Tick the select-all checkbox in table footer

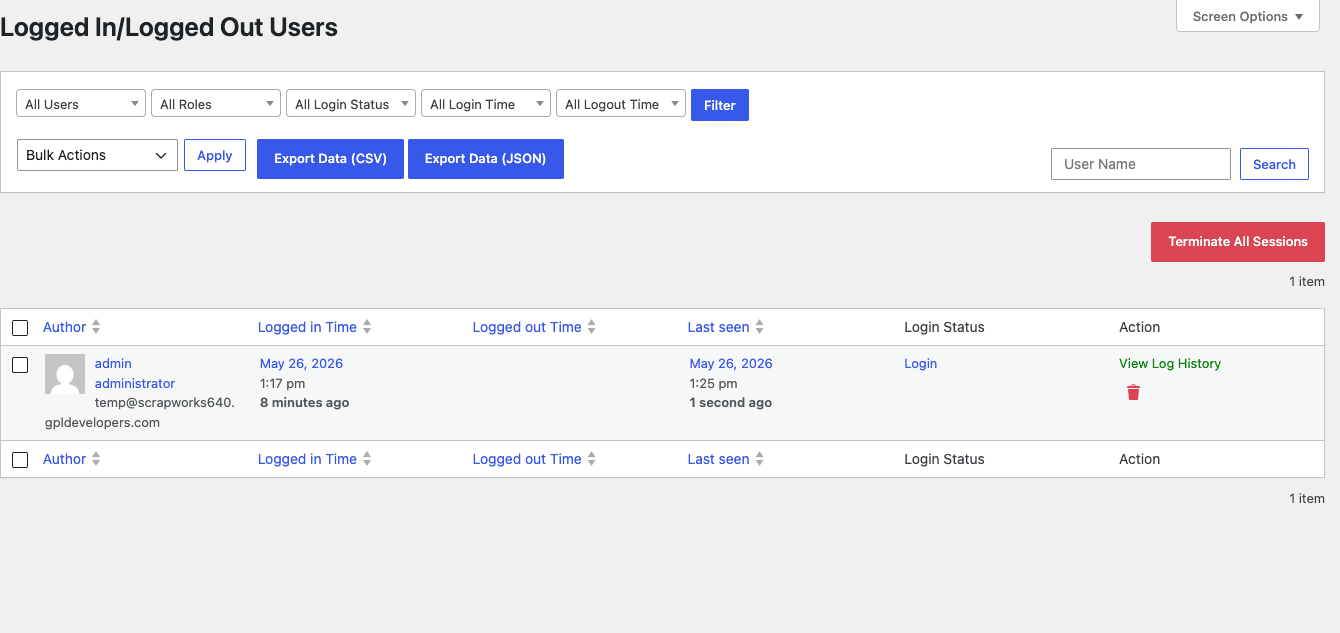[20, 460]
